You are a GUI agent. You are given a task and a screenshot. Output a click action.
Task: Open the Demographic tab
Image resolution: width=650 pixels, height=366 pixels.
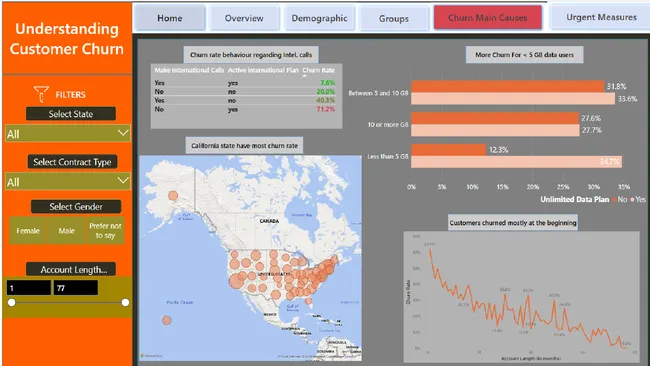click(x=319, y=18)
